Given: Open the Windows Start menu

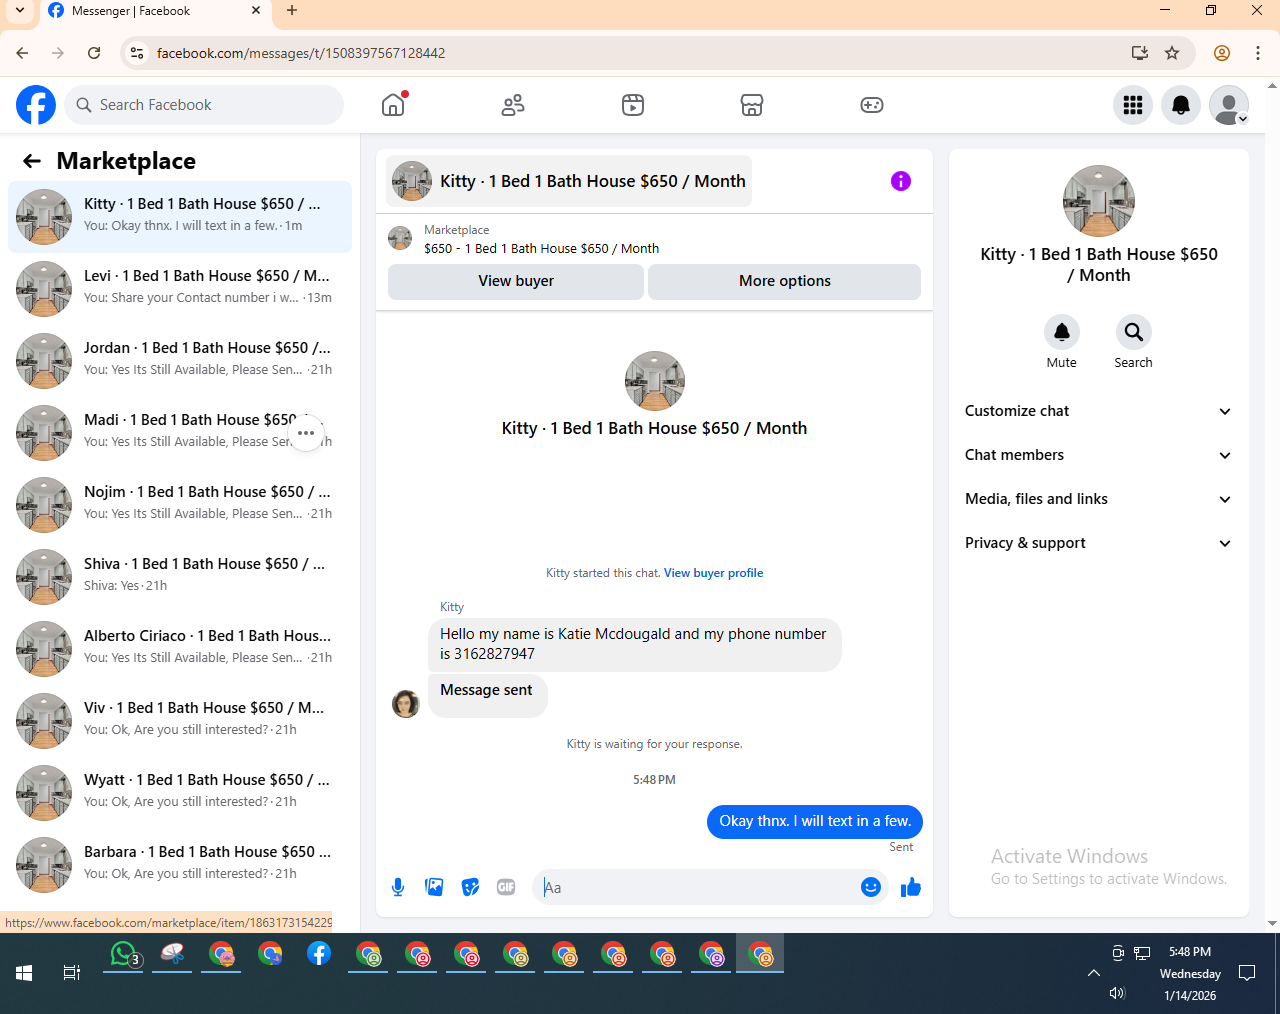Looking at the screenshot, I should click(24, 972).
